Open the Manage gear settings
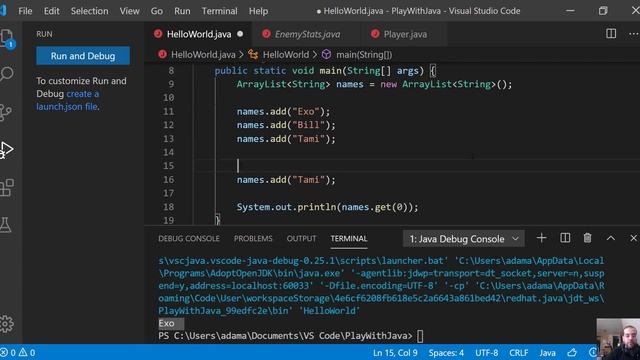This screenshot has height=360, width=640. (x=7, y=324)
